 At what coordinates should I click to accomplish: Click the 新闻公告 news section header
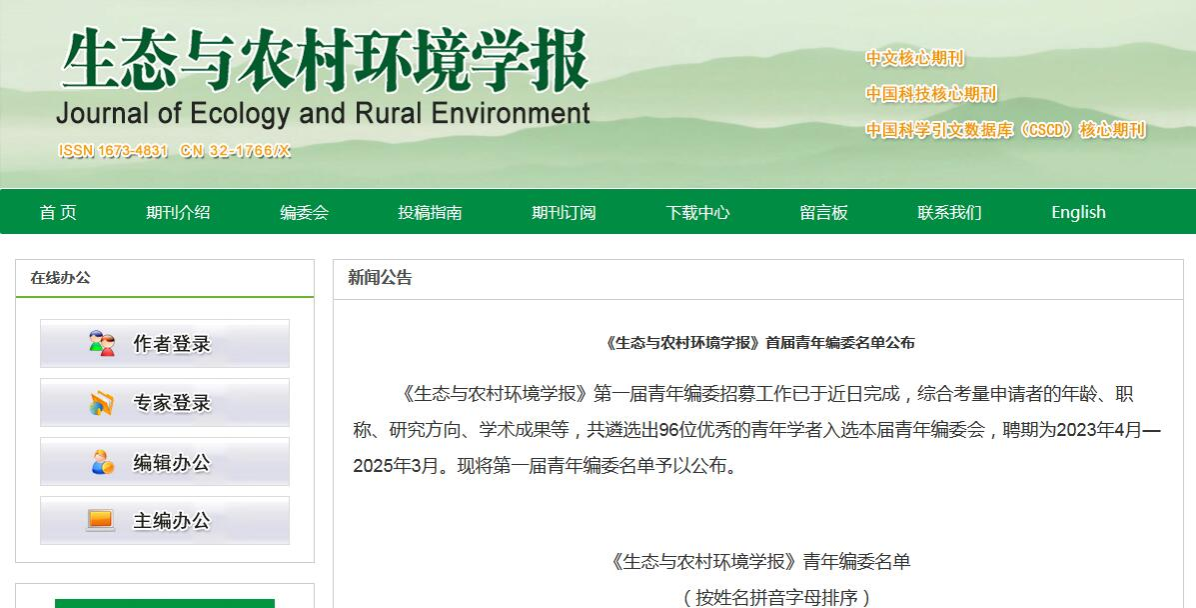coord(380,278)
